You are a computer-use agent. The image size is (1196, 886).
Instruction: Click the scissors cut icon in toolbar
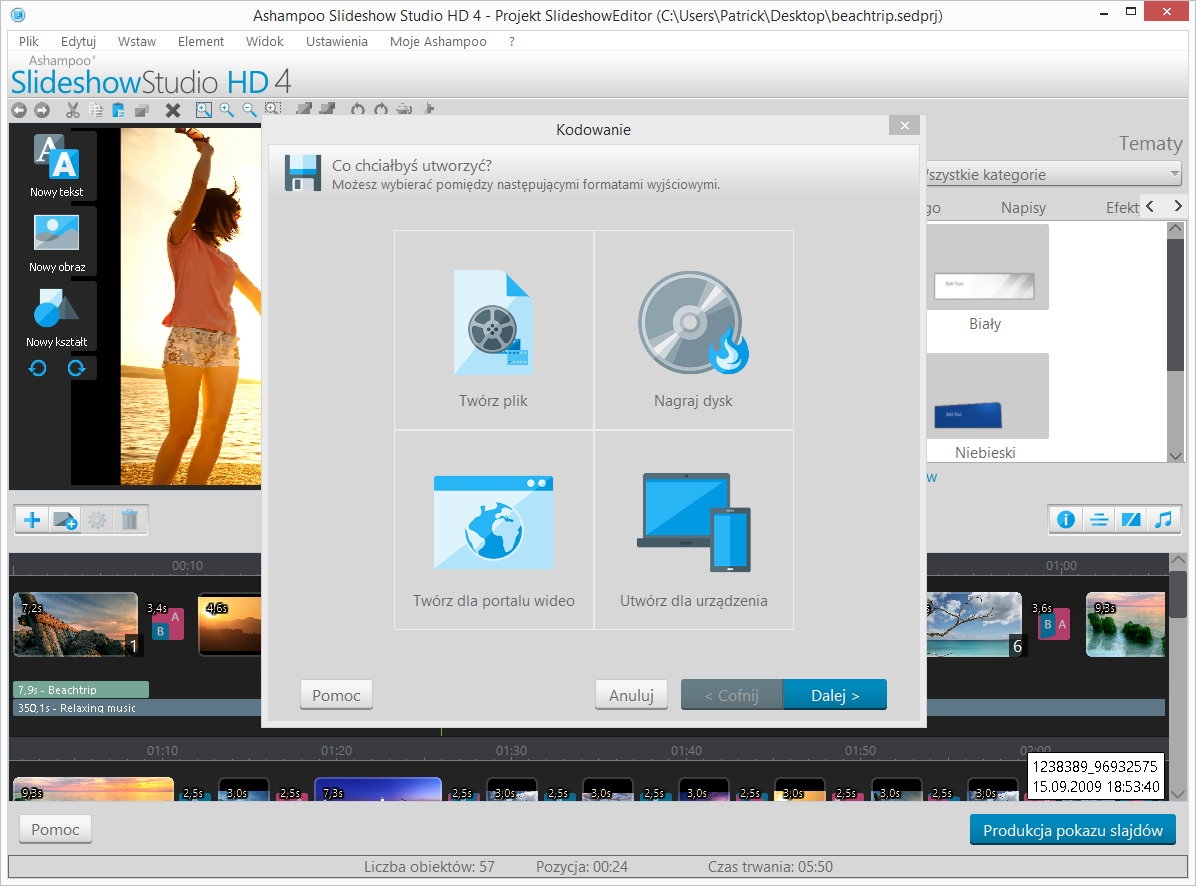[72, 110]
